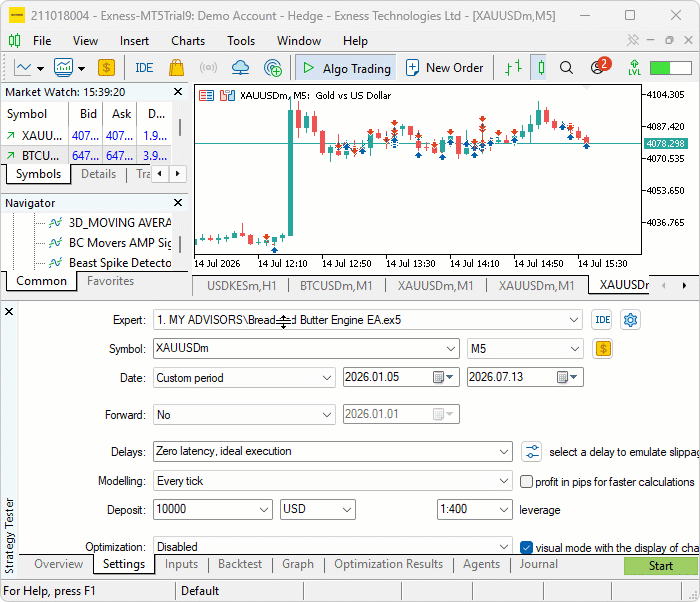
Task: Close the Market Watch panel
Action: point(178,92)
